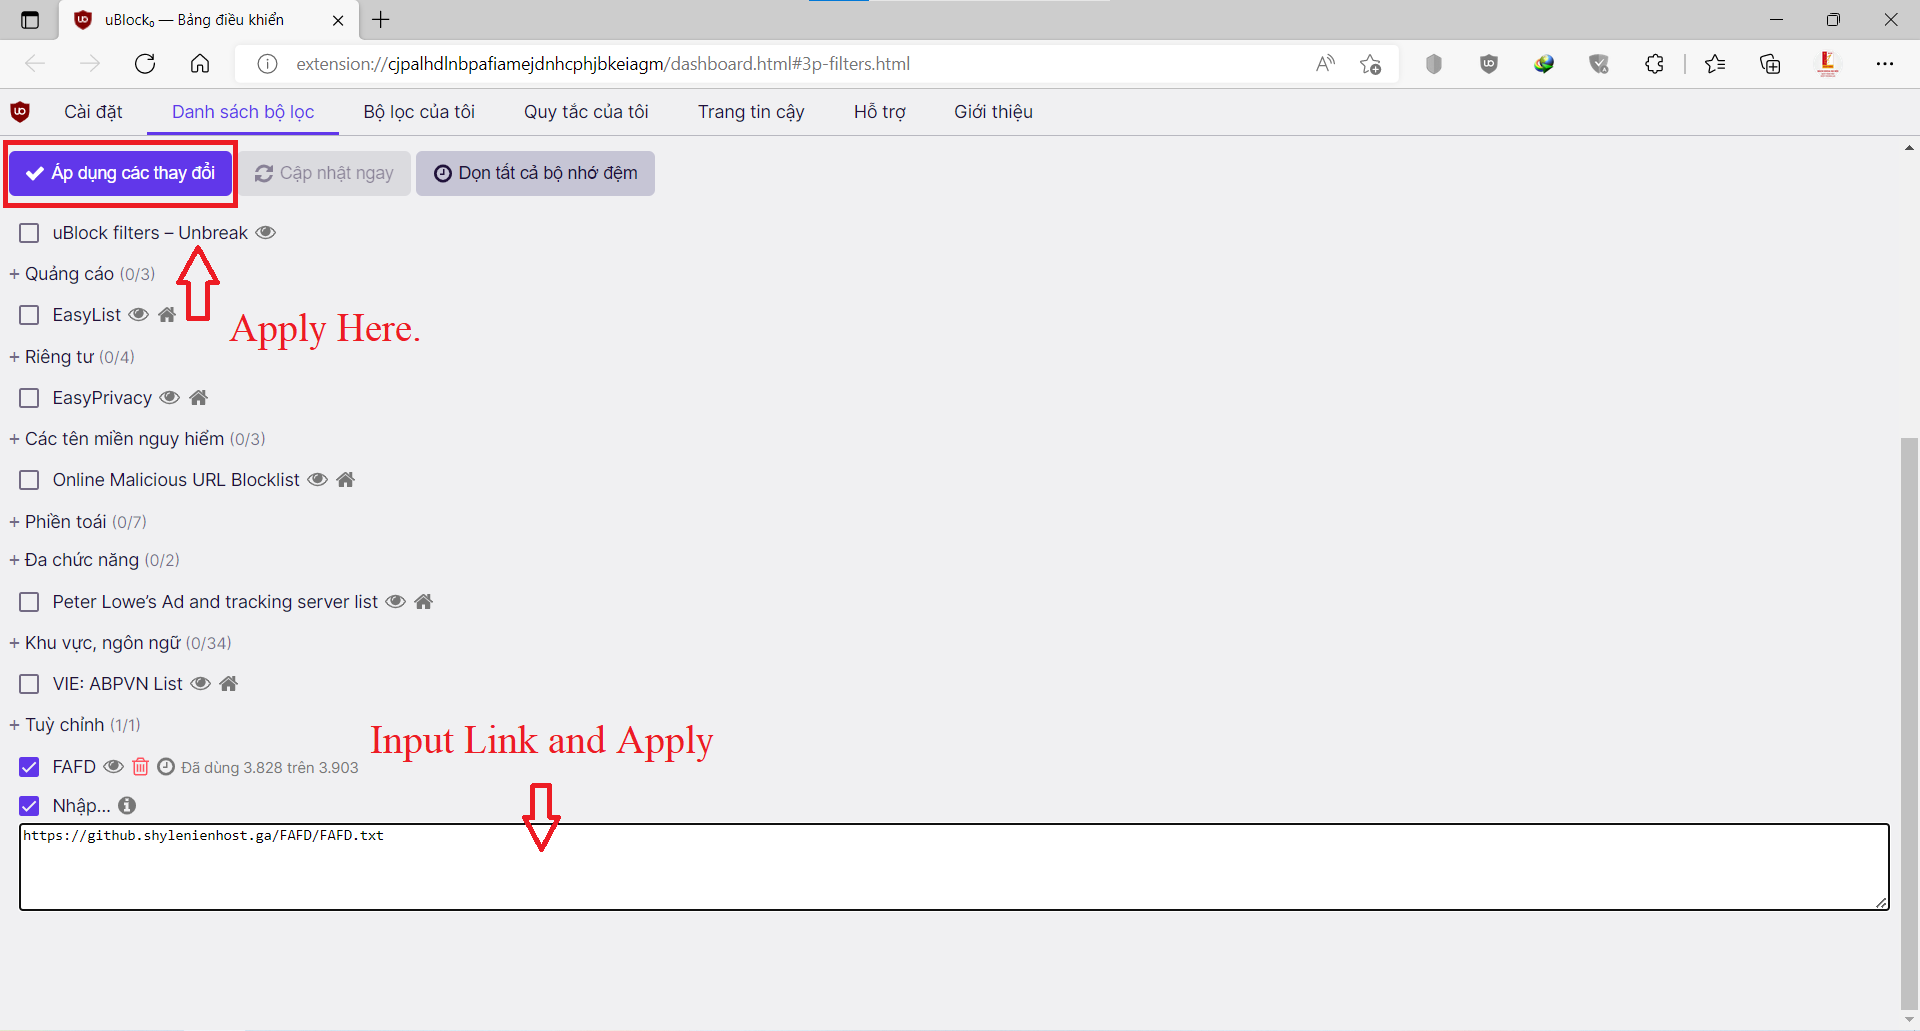
Task: Switch to Cài đặt tab
Action: [93, 112]
